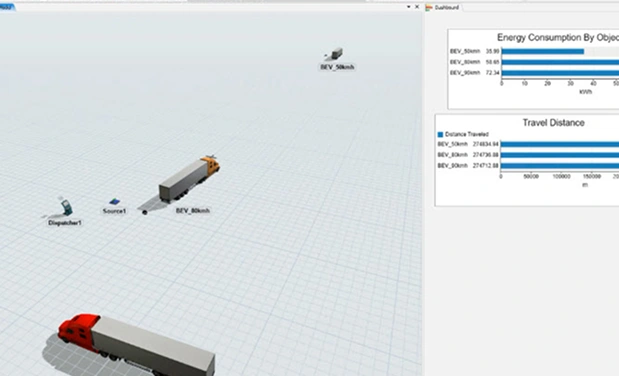Viewport: 619px width, 376px height.
Task: Click the Source1 object icon
Action: pos(114,201)
